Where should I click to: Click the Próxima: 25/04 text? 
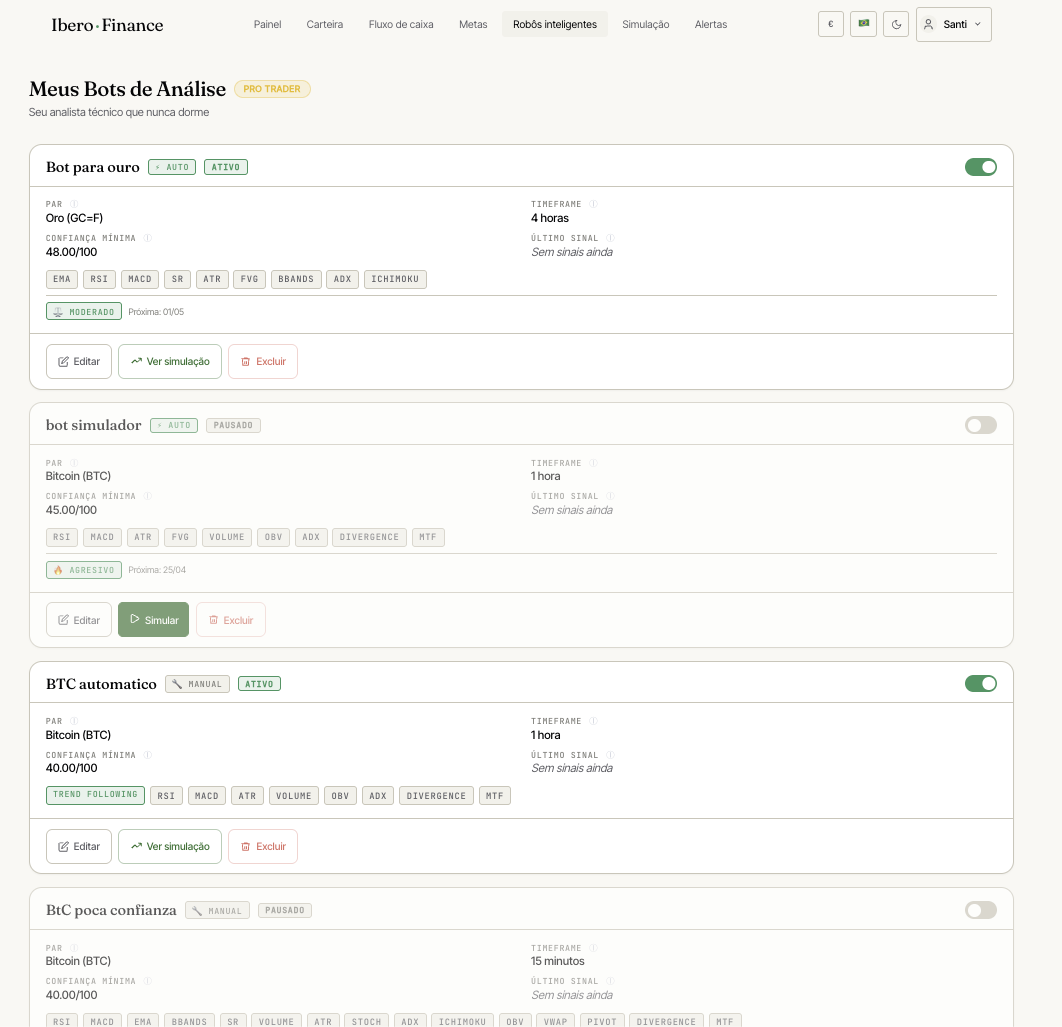coord(157,570)
